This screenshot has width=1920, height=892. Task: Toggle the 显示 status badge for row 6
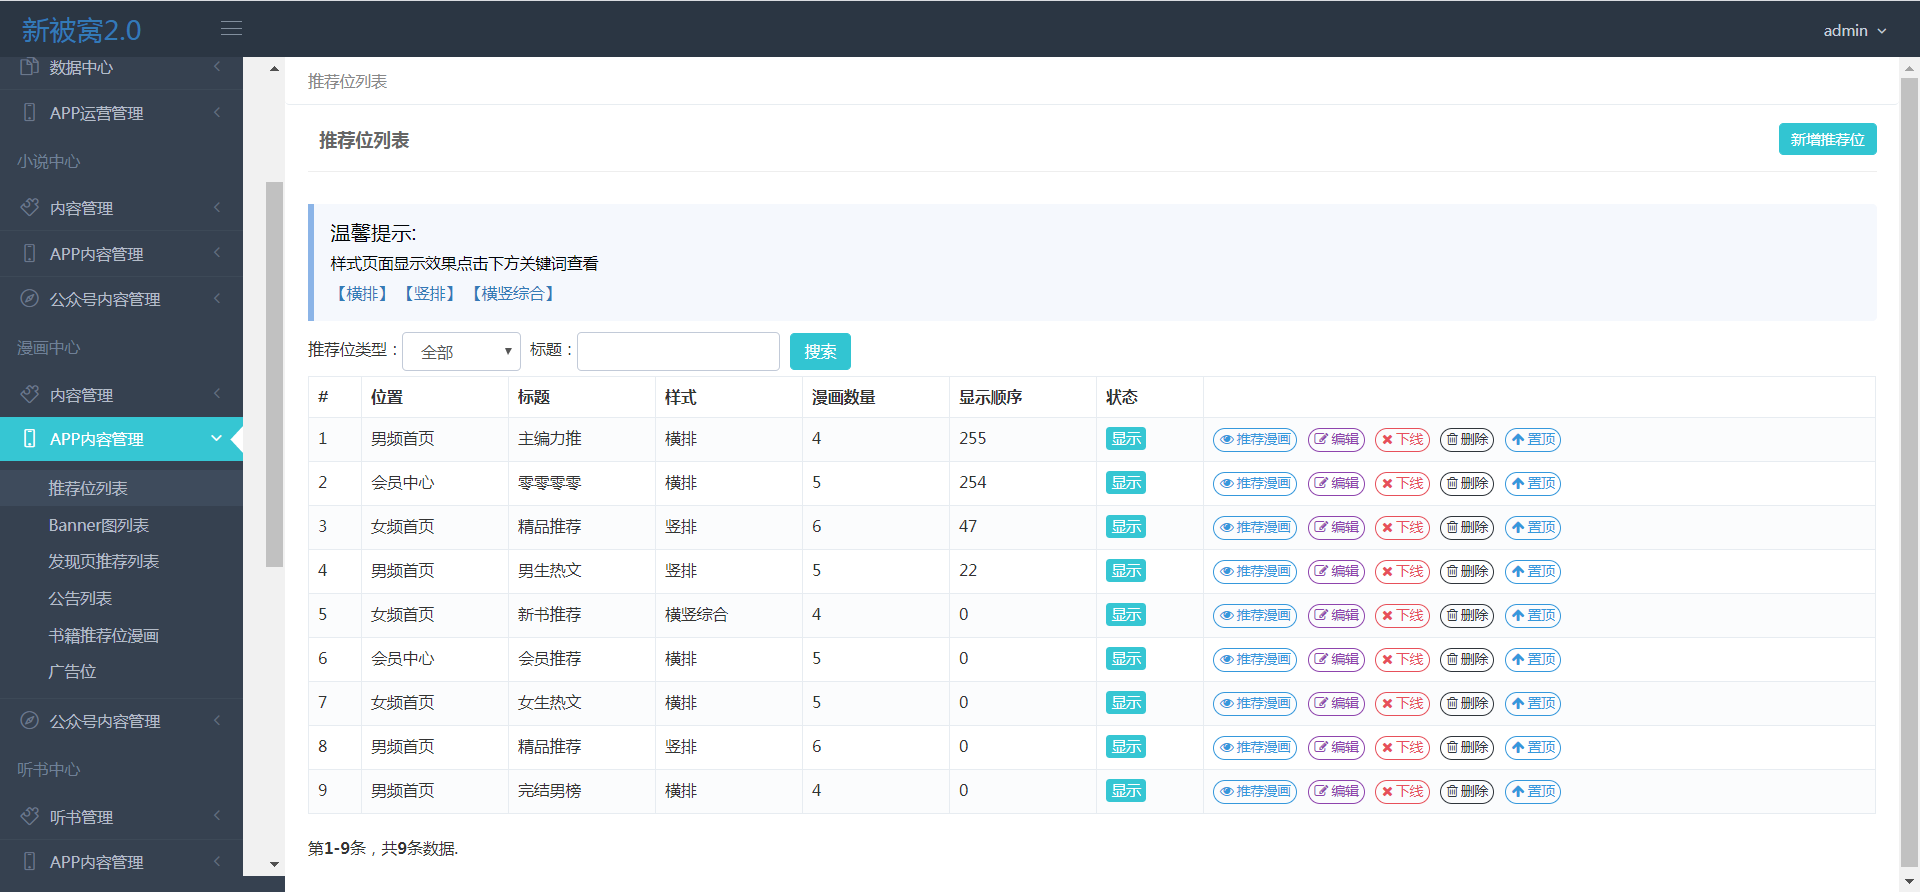coord(1125,659)
